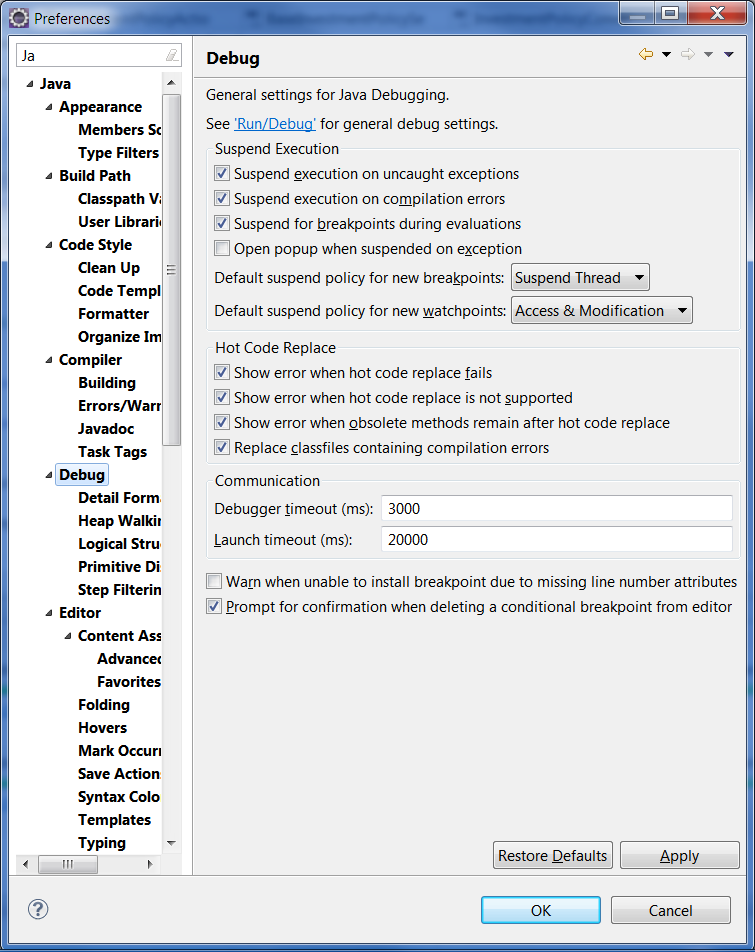Open the preferences view menu arrow
The width and height of the screenshot is (755, 952).
coord(729,55)
